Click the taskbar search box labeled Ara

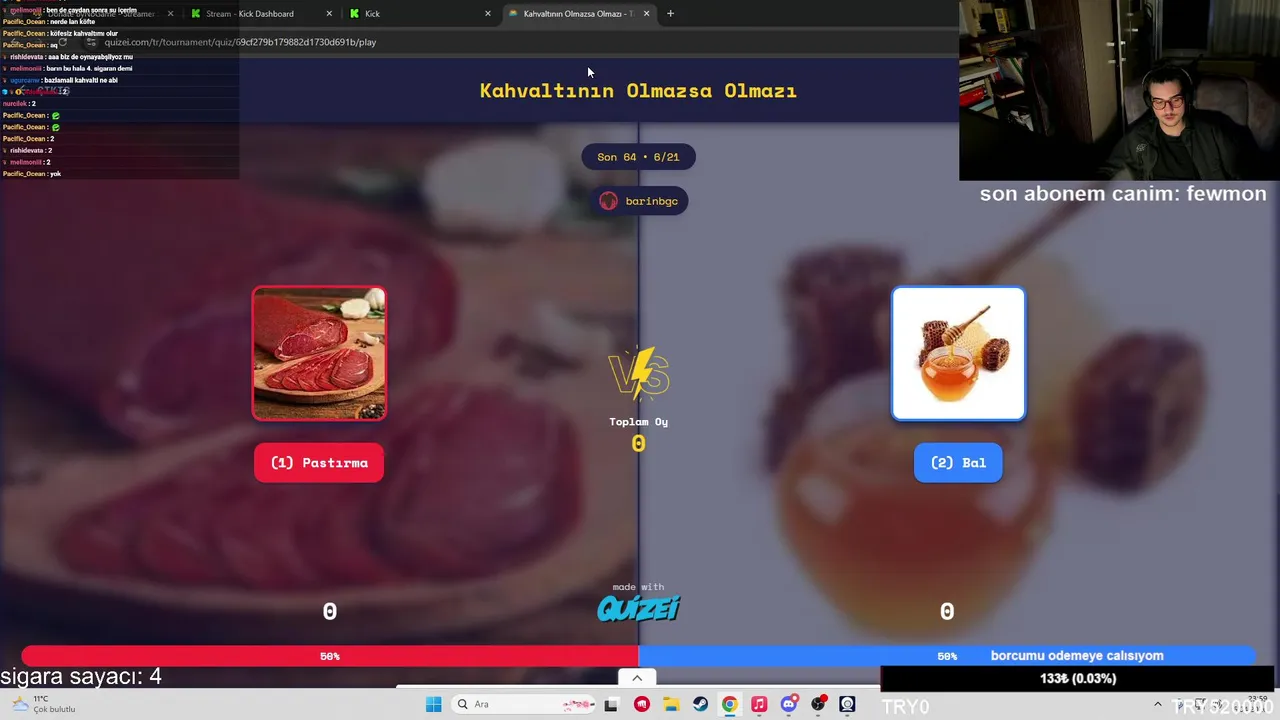pos(525,704)
